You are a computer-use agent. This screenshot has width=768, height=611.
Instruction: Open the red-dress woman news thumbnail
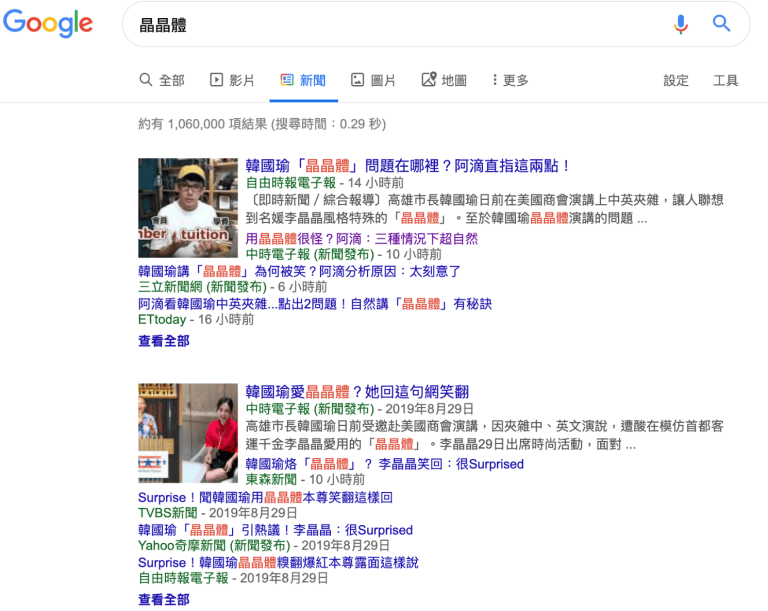[188, 433]
